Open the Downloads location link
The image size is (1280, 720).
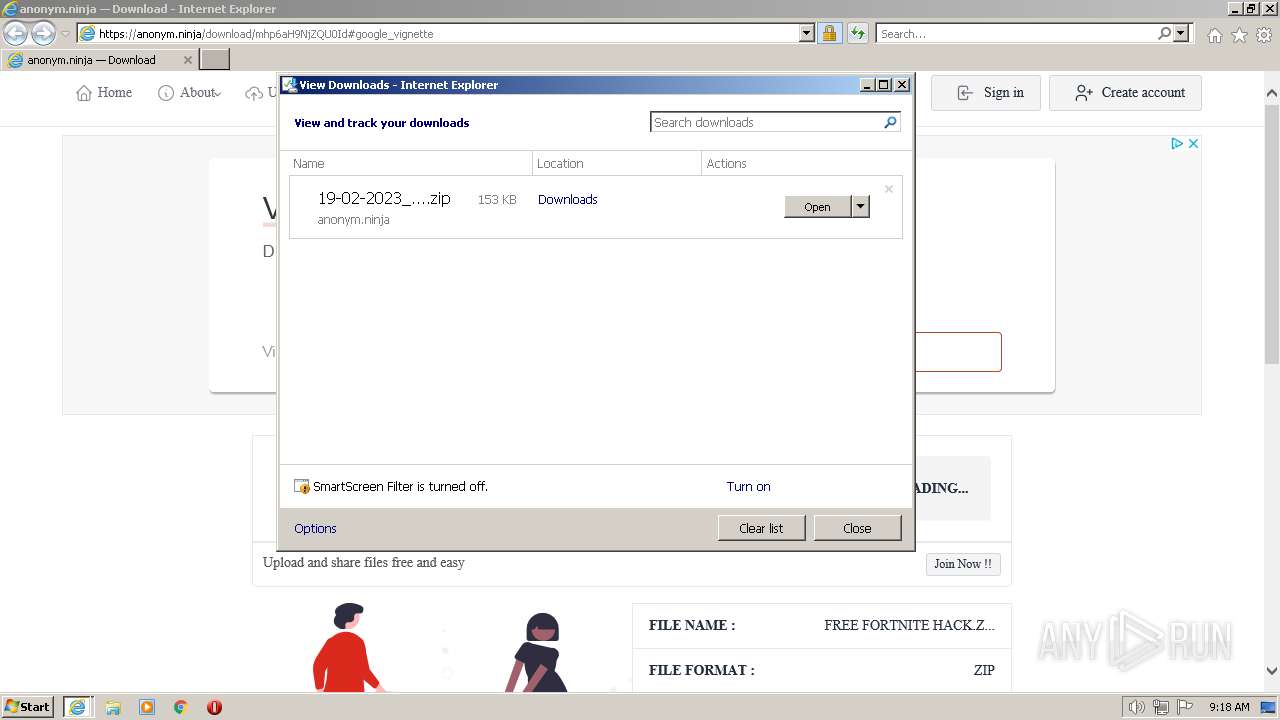(567, 199)
